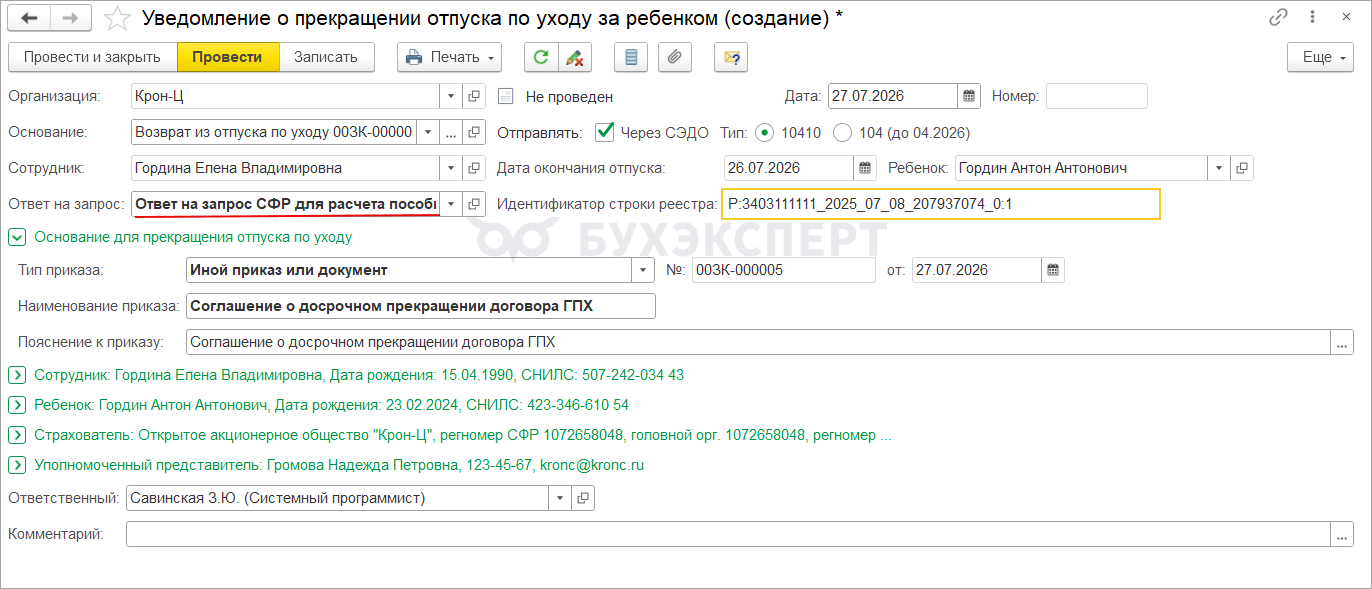Click the envelope with question mark icon
The image size is (1372, 589).
pyautogui.click(x=731, y=57)
